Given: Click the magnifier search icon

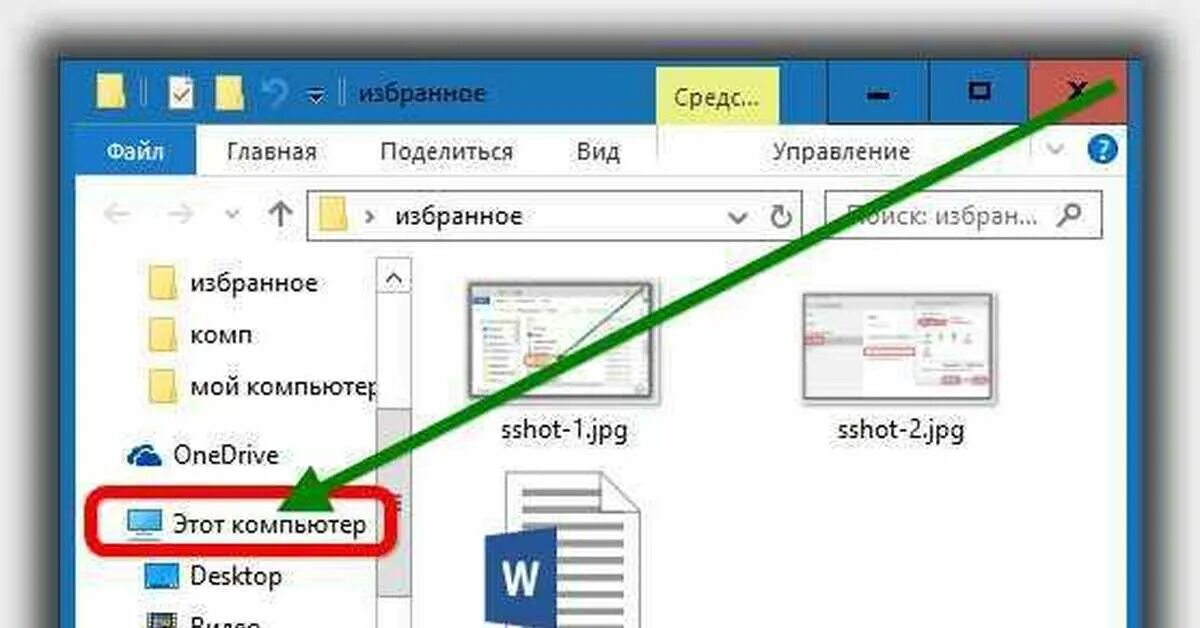Looking at the screenshot, I should tap(1070, 214).
